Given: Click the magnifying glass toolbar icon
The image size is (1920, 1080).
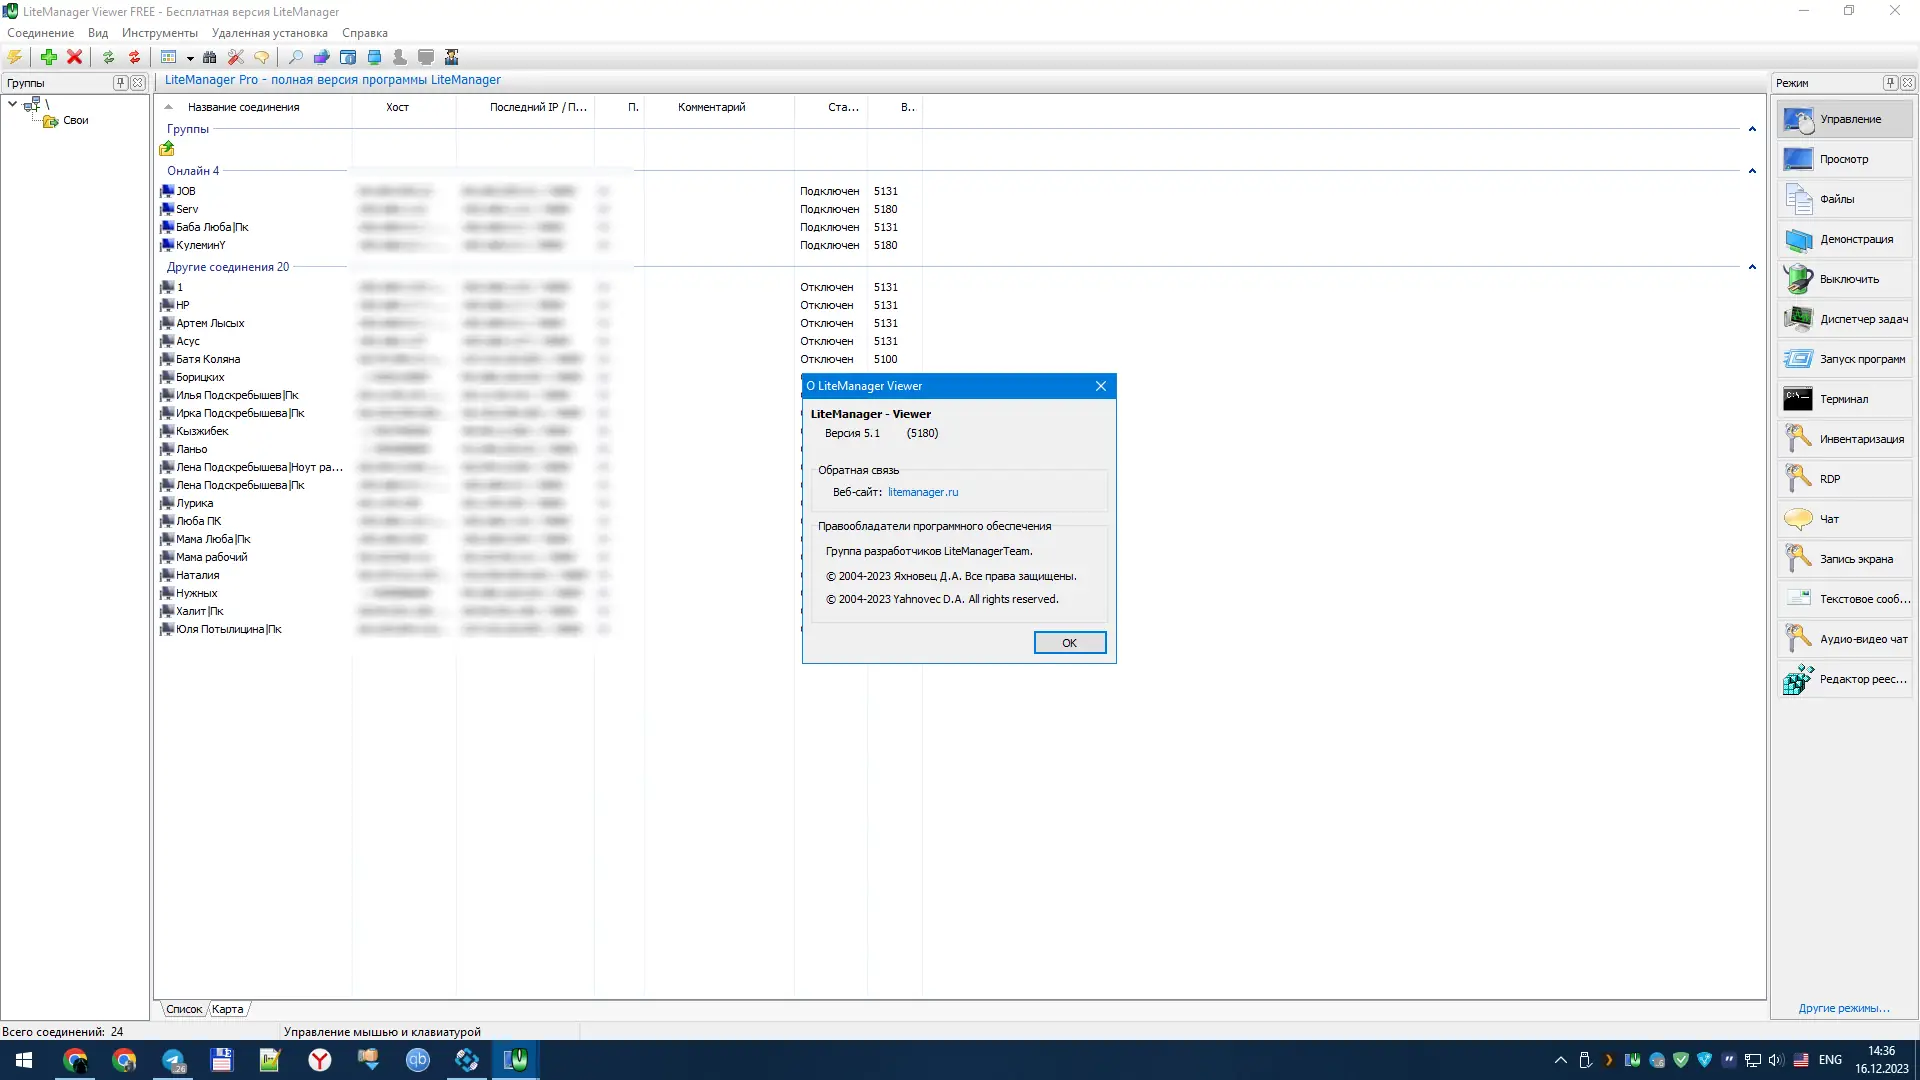Looking at the screenshot, I should coord(295,57).
